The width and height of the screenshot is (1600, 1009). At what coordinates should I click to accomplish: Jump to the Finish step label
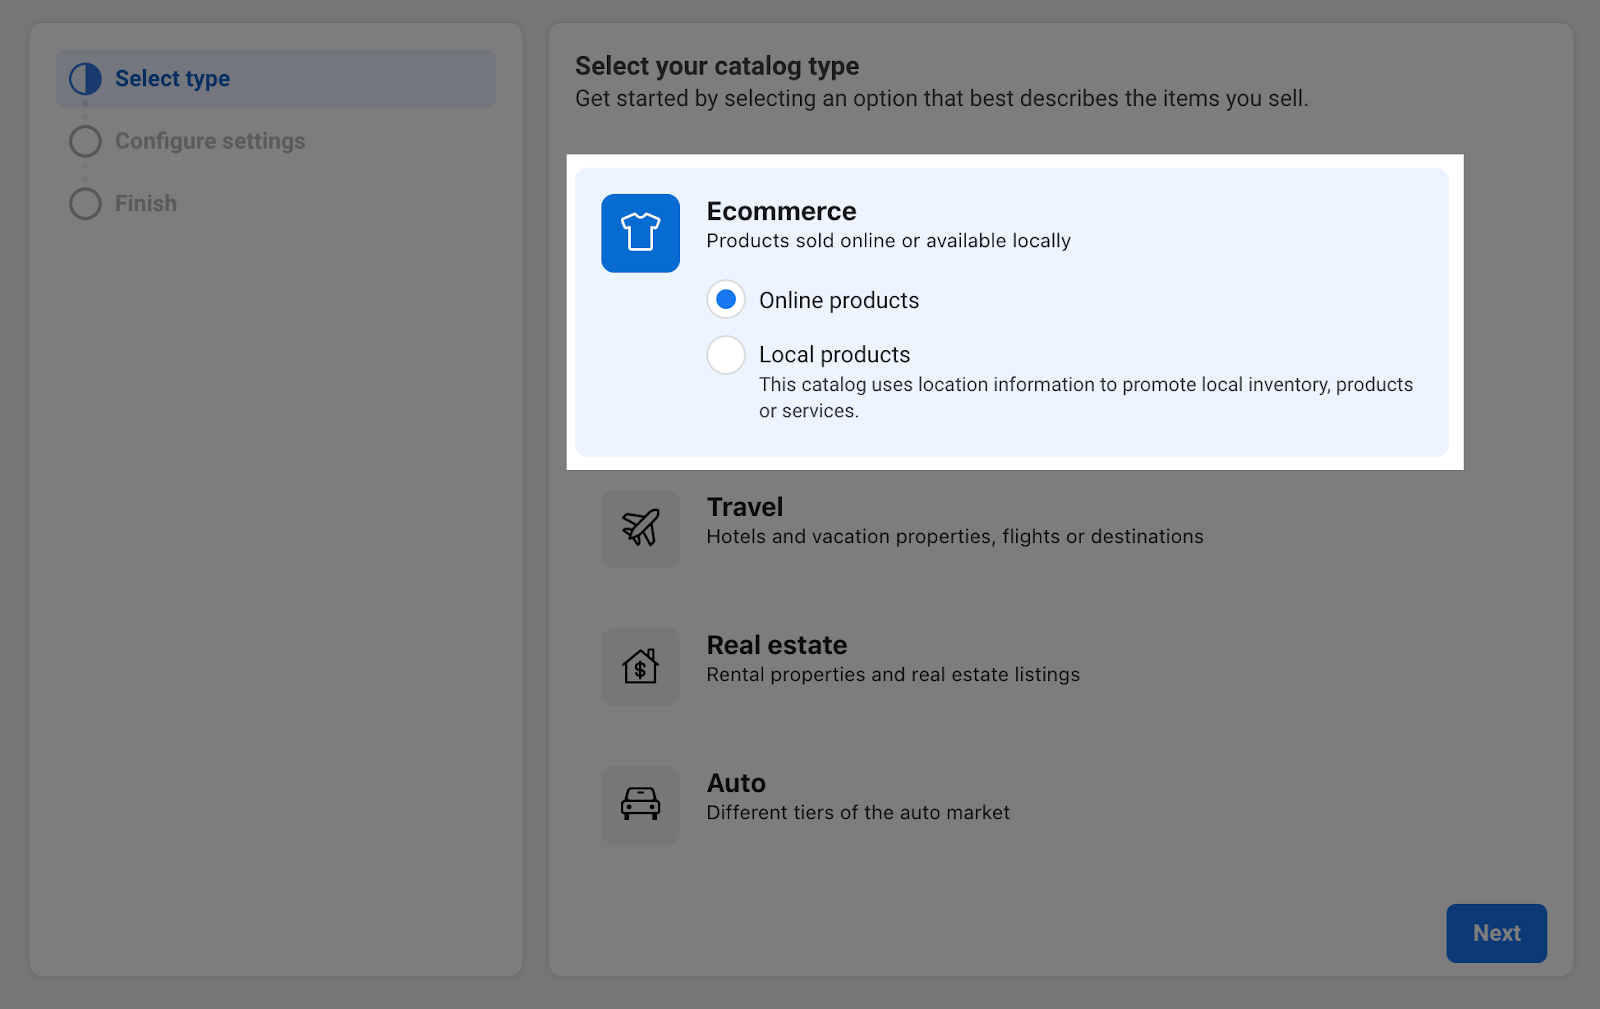coord(146,204)
